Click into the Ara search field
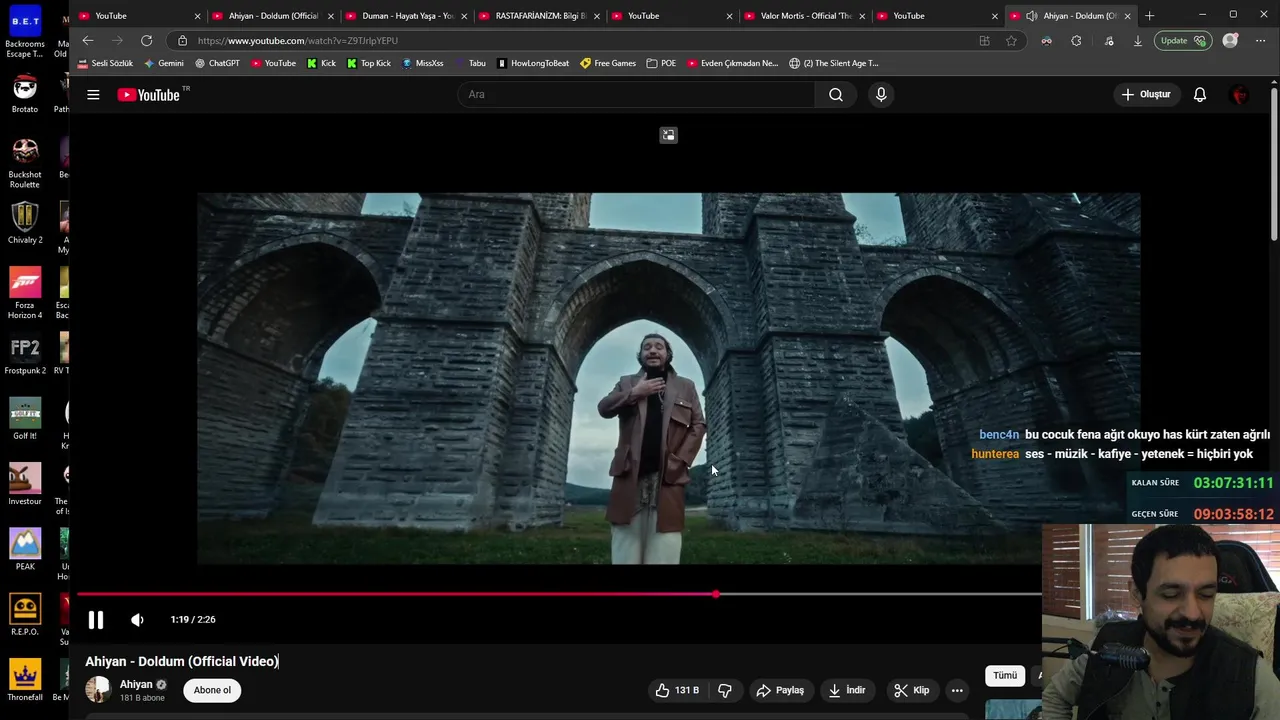 (637, 95)
